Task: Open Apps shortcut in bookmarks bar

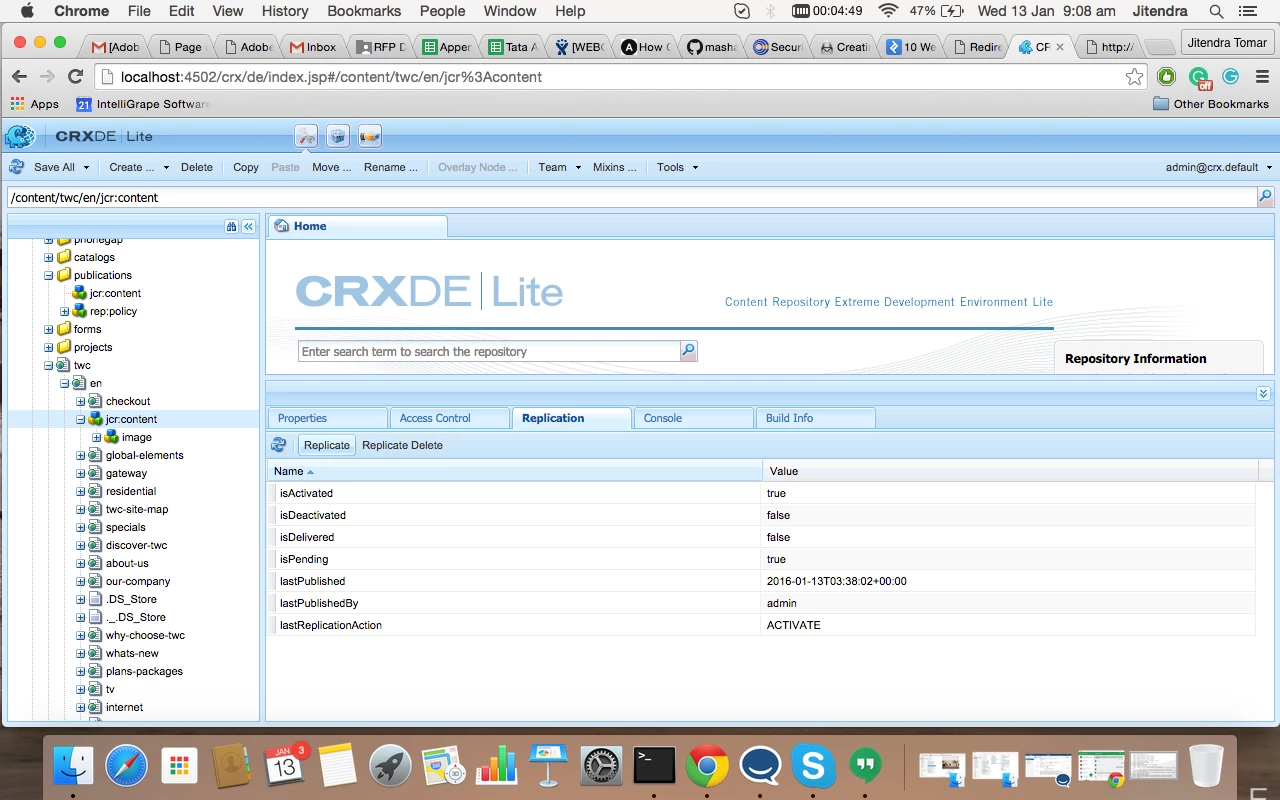Action: [x=35, y=104]
